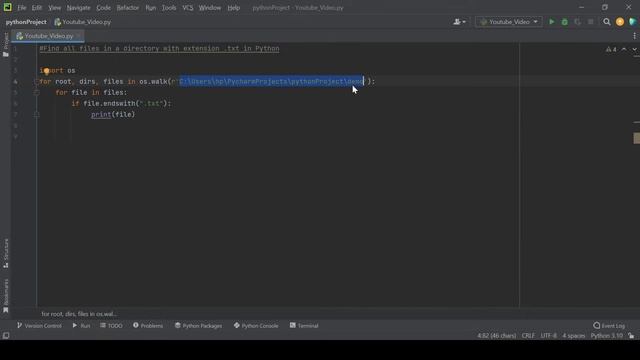Open the TODO tool window
Viewport: 640px width, 360px height.
point(111,326)
